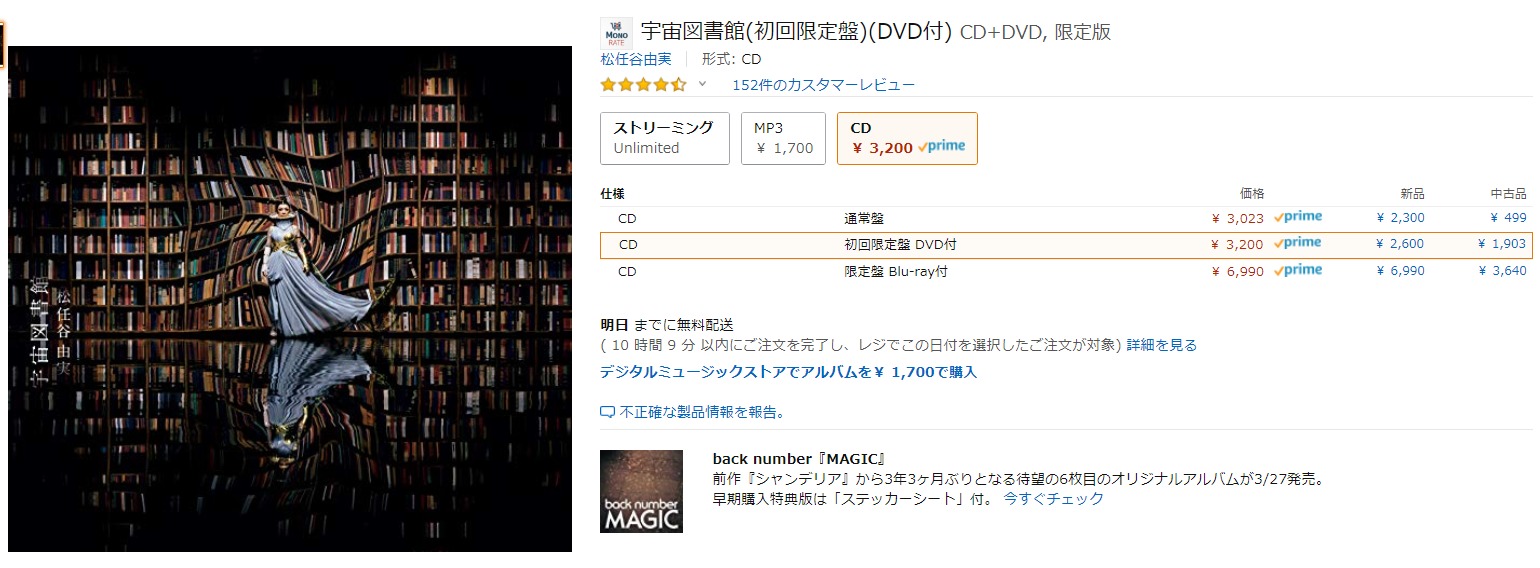The width and height of the screenshot is (1540, 568).
Task: Open the 松任谷由実 artist link
Action: coord(635,59)
